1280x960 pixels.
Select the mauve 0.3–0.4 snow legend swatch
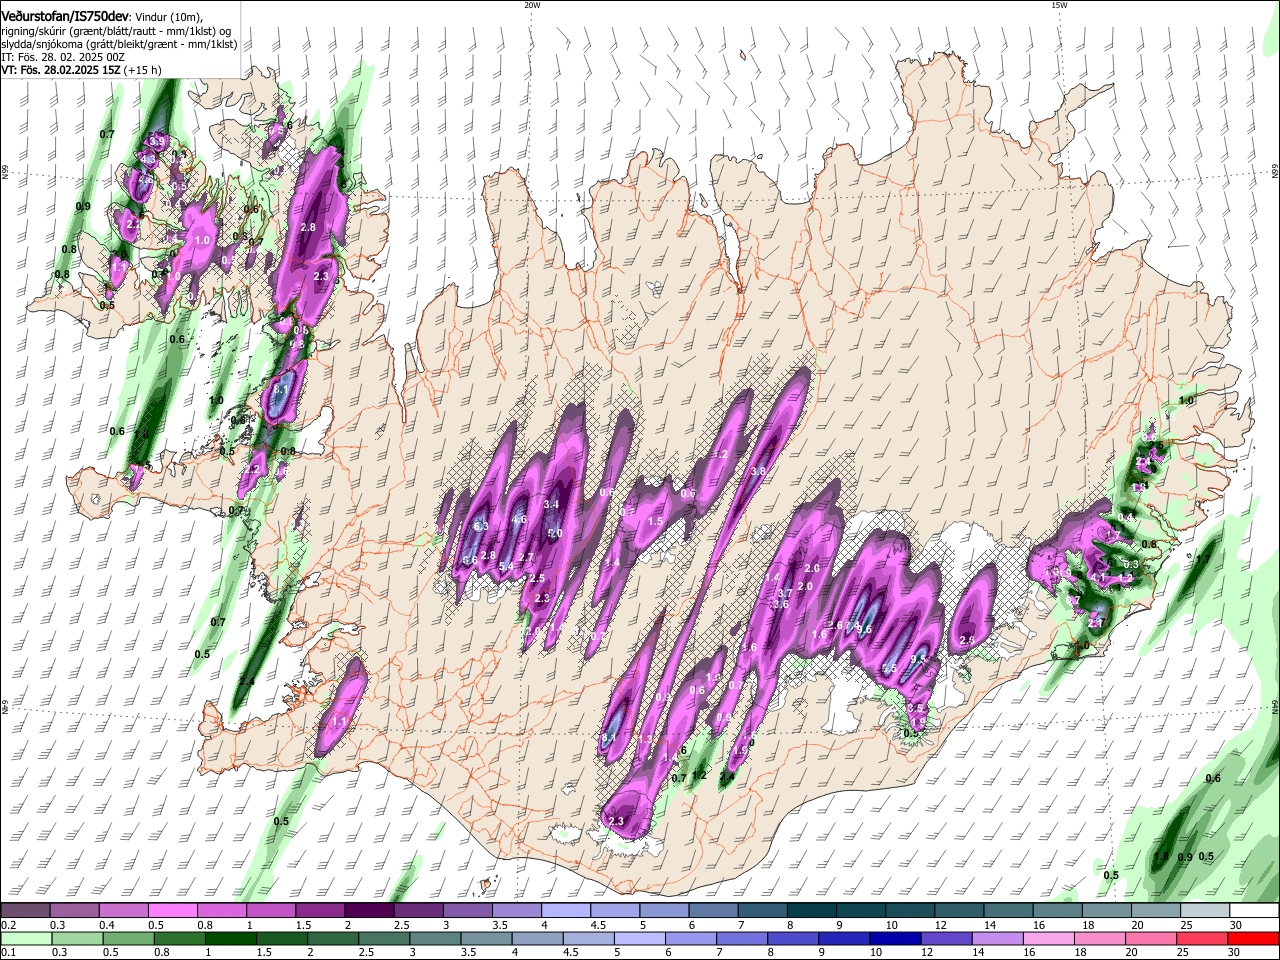[x=74, y=911]
